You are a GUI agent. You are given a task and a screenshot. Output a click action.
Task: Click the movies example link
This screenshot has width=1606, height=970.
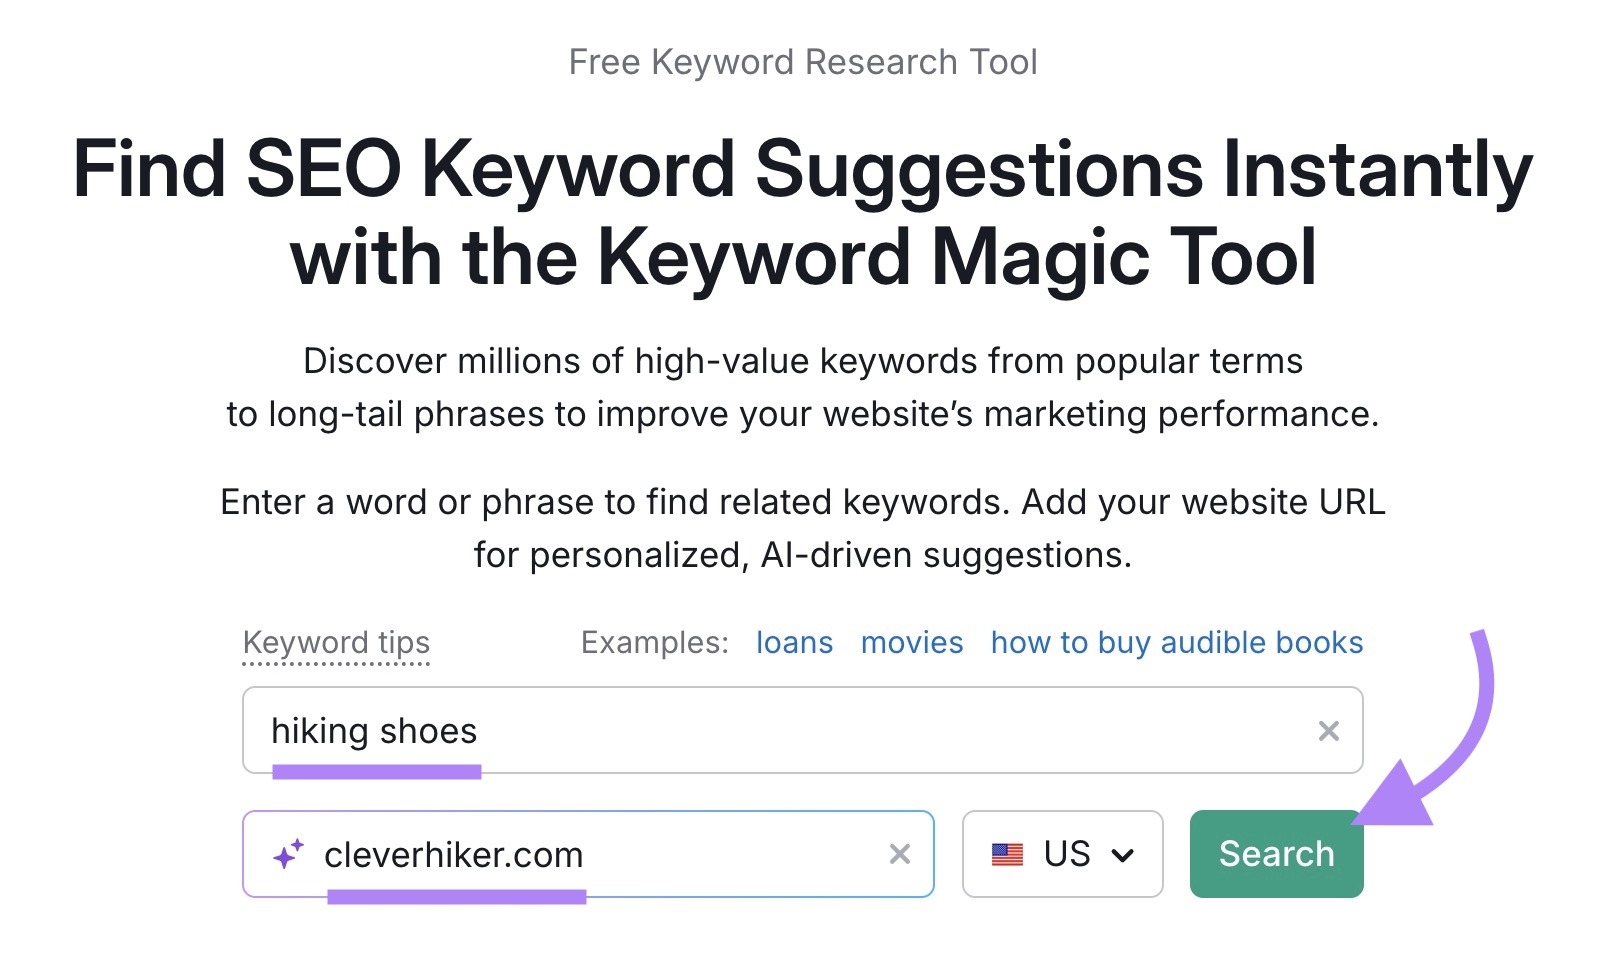(911, 643)
